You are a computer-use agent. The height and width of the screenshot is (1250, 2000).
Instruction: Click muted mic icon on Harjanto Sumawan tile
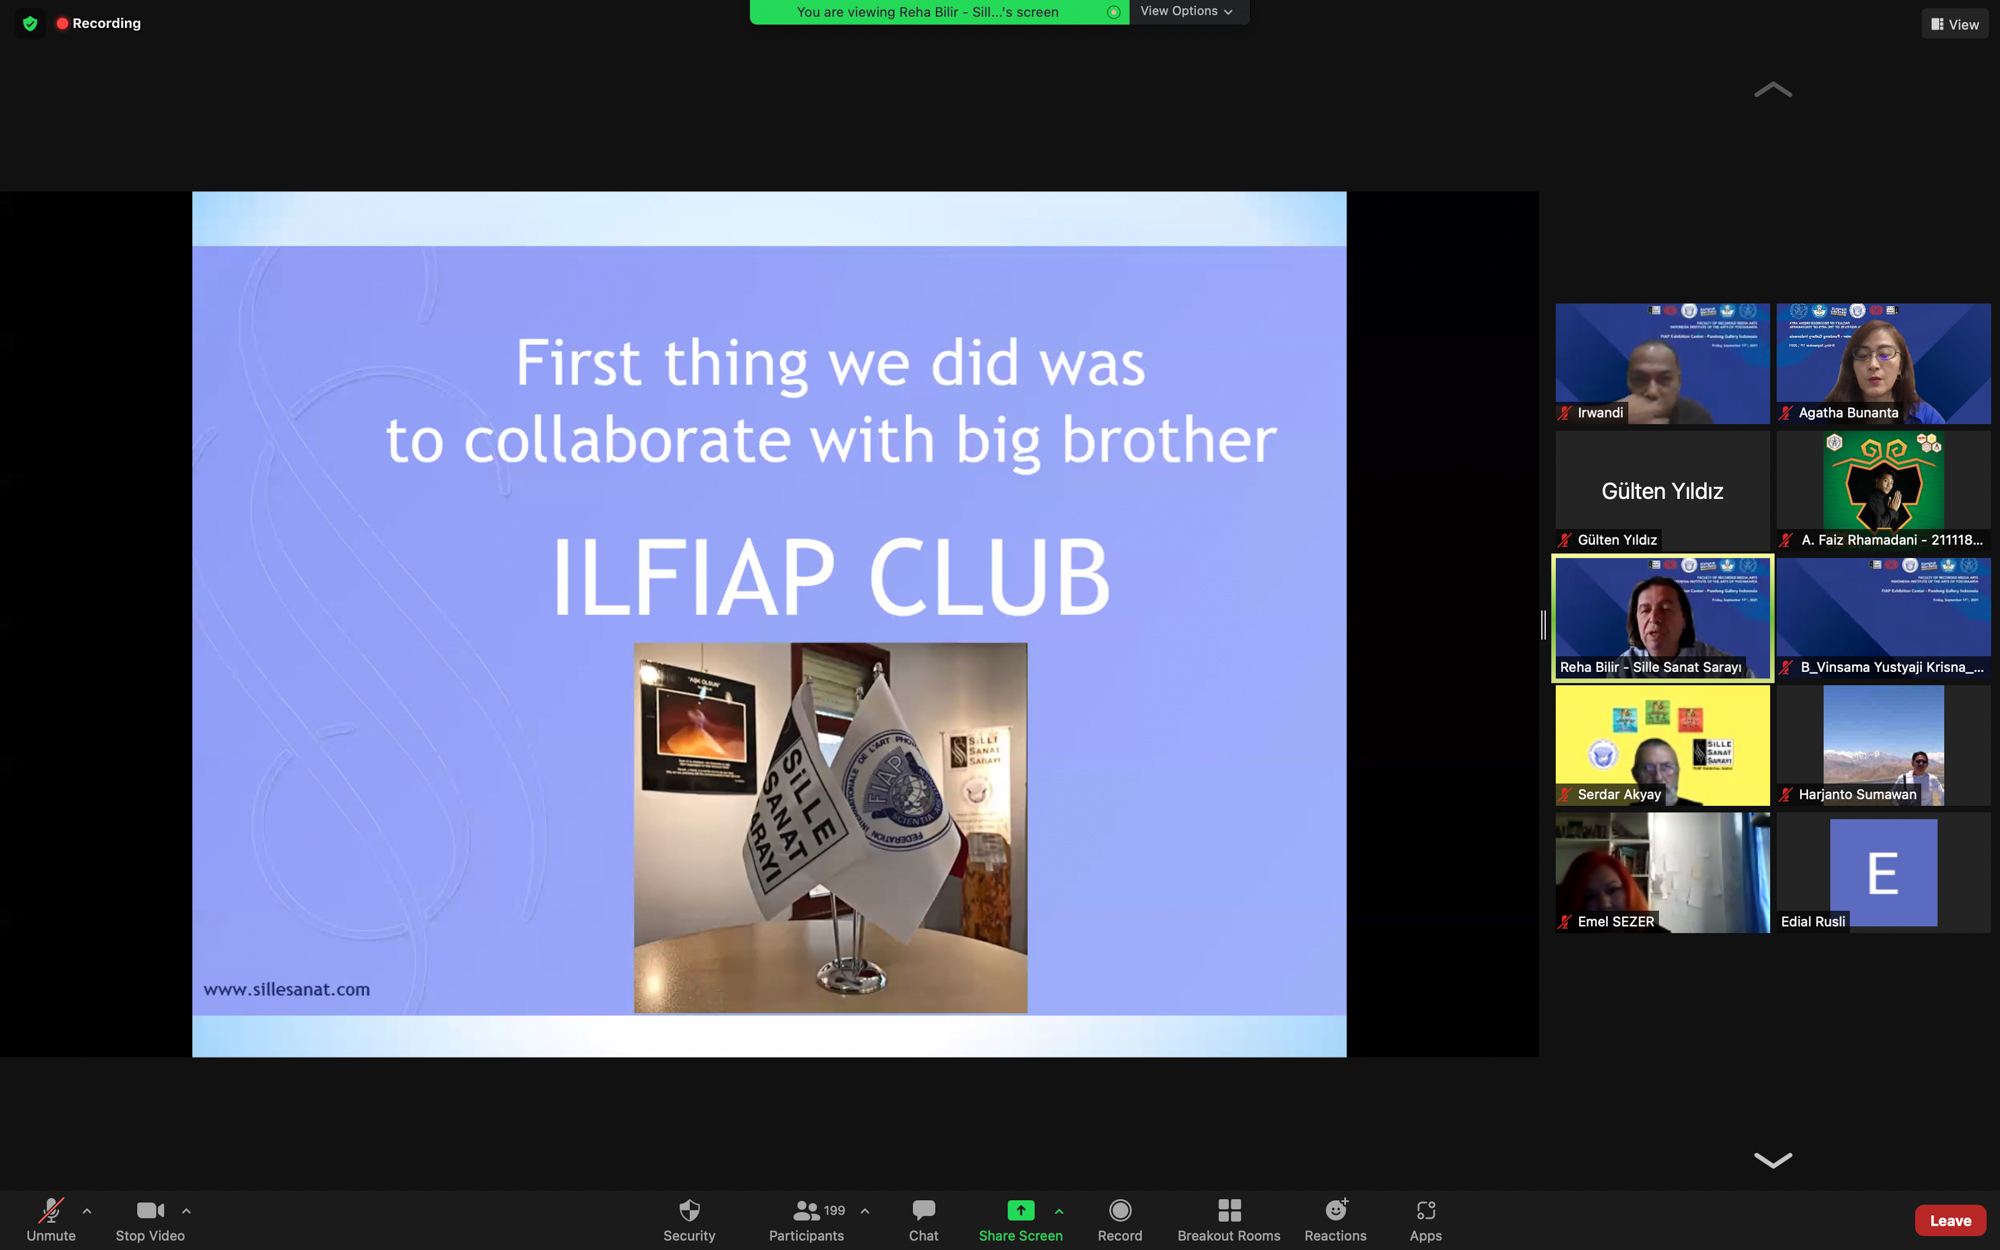point(1787,795)
